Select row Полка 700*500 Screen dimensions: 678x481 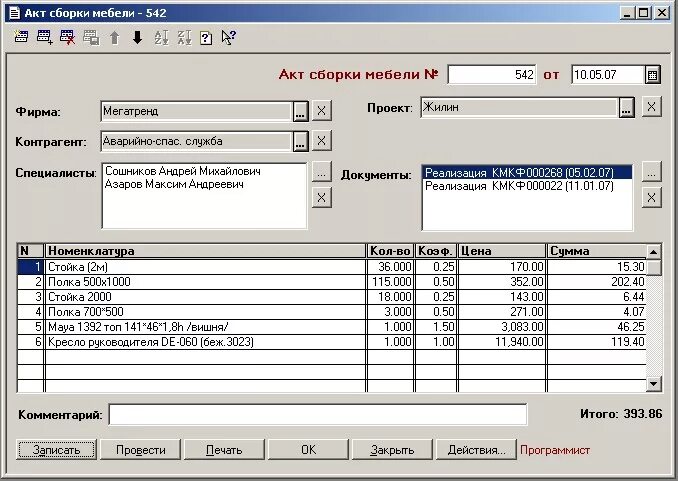coord(332,312)
